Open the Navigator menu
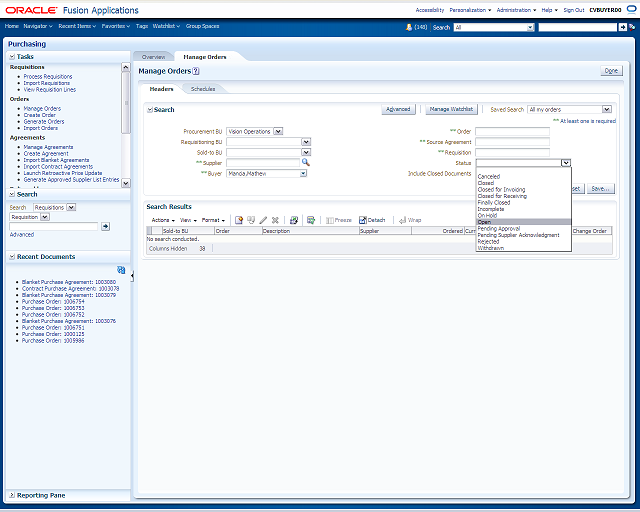Screen dimensions: 640x512 [x=38, y=26]
